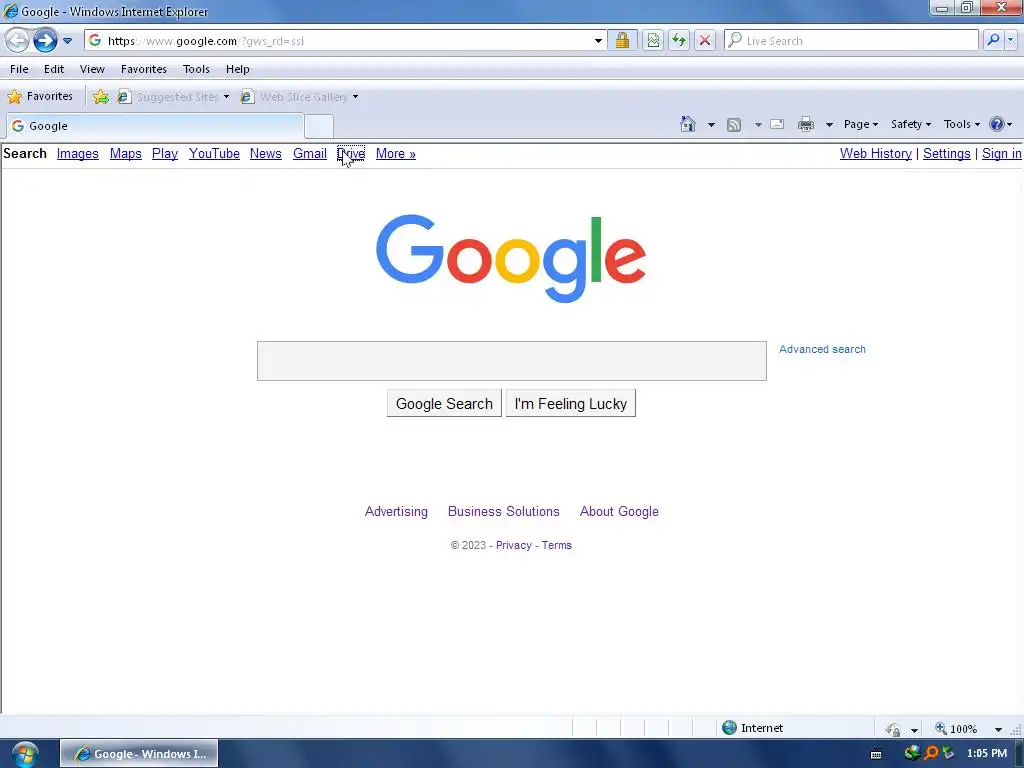Open the Safety command bar menu
The image size is (1024, 768).
click(x=911, y=124)
